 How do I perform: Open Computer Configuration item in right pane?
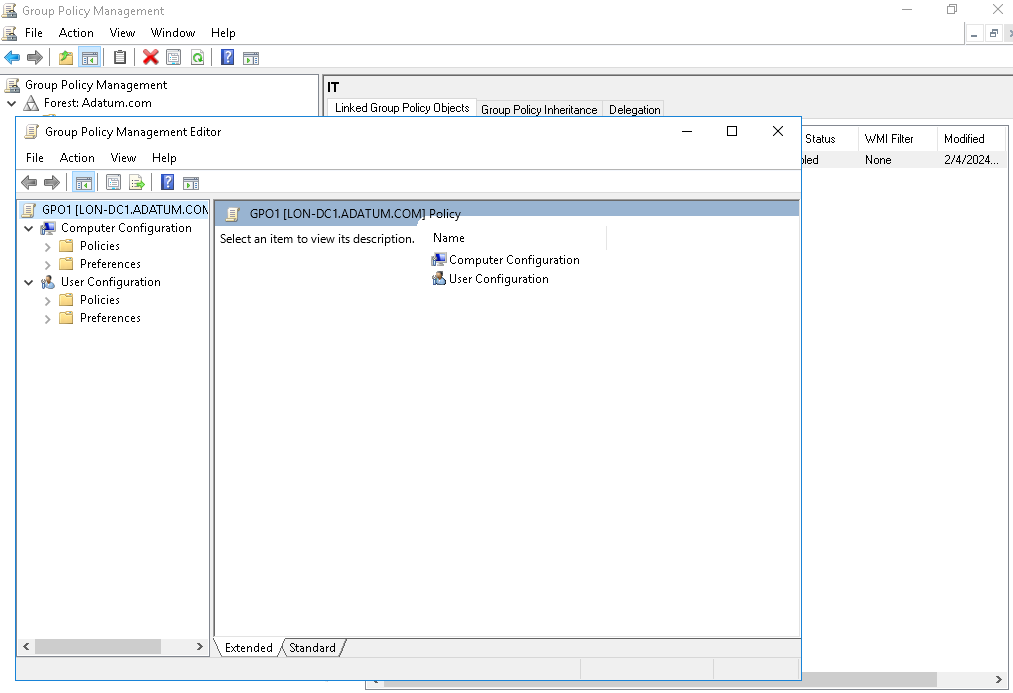pyautogui.click(x=513, y=260)
